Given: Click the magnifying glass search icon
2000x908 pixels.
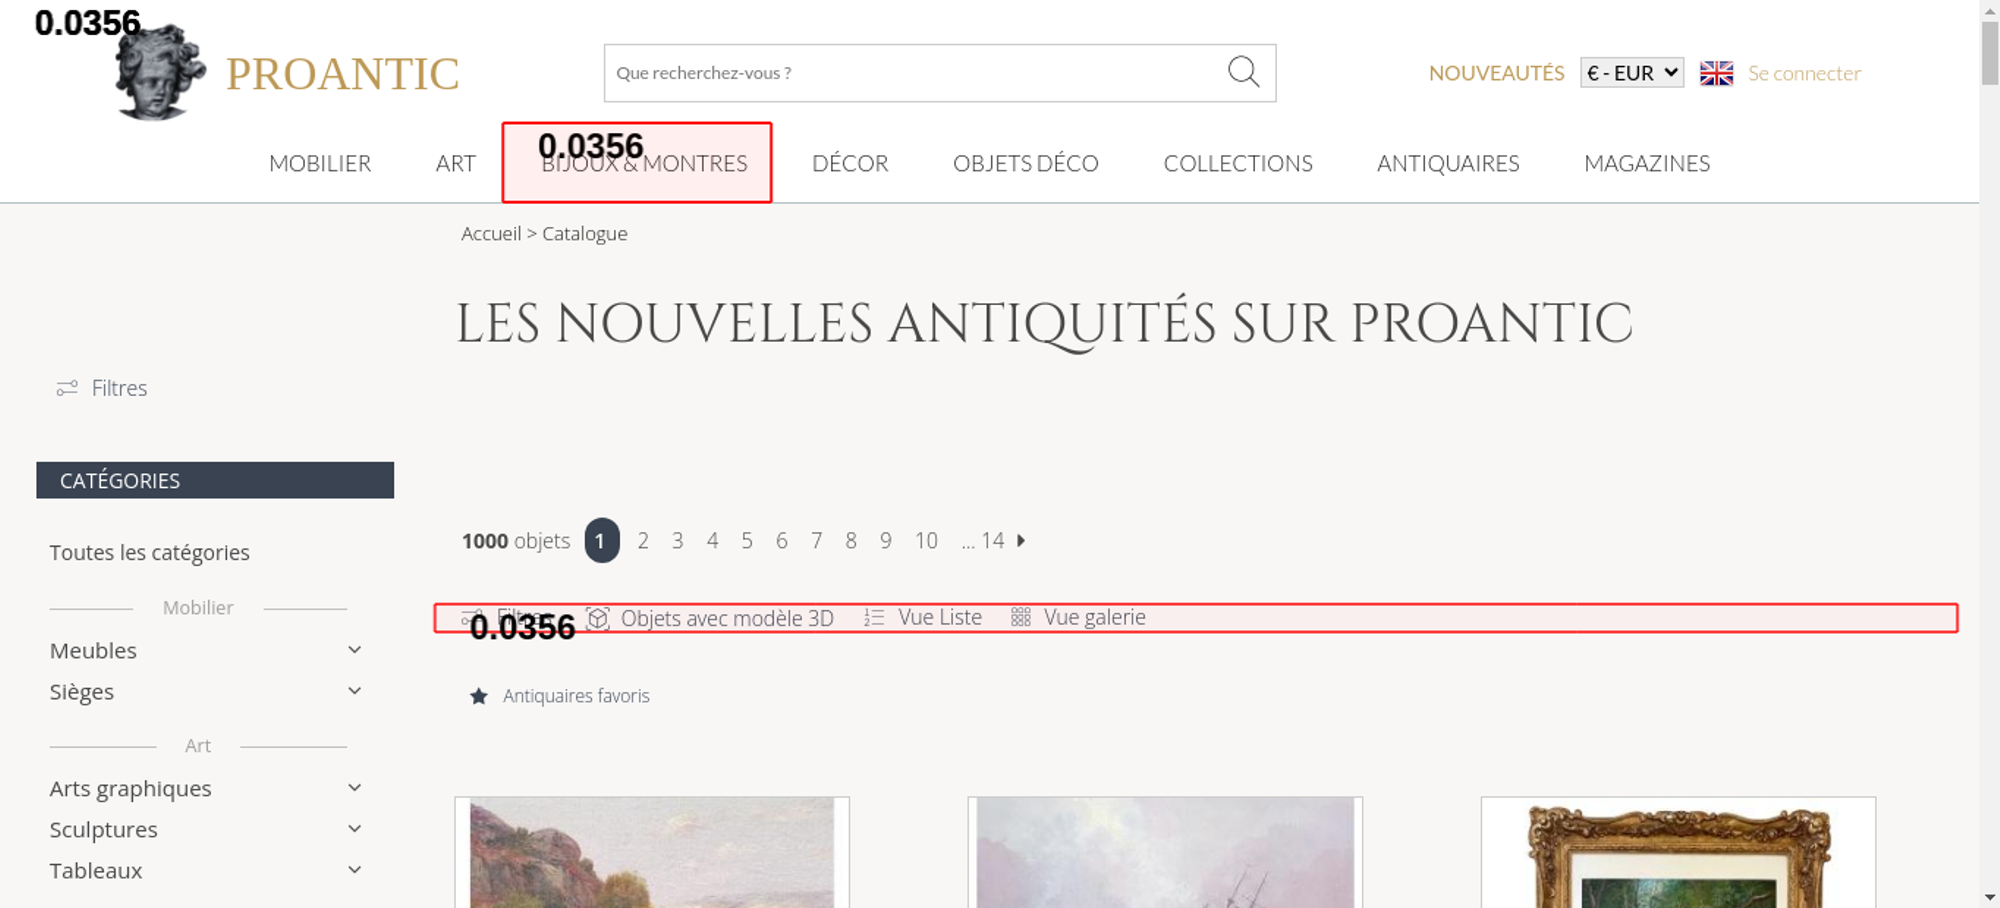Looking at the screenshot, I should click(x=1243, y=72).
